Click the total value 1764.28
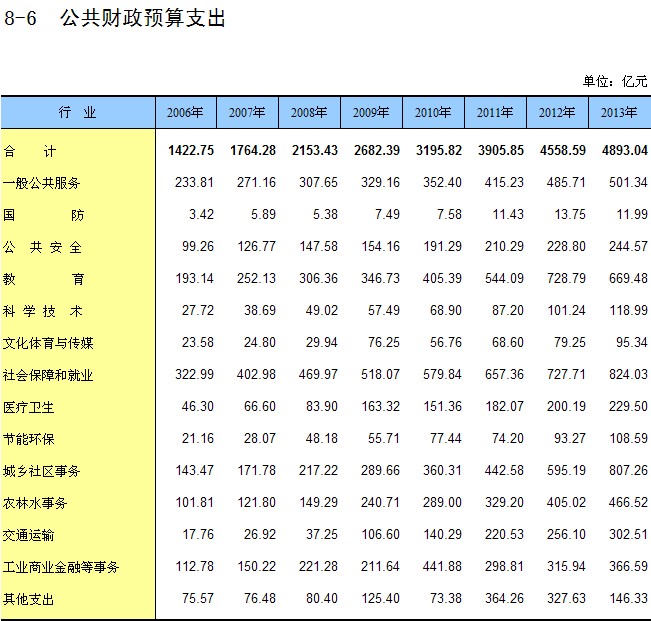This screenshot has width=651, height=621. click(253, 150)
